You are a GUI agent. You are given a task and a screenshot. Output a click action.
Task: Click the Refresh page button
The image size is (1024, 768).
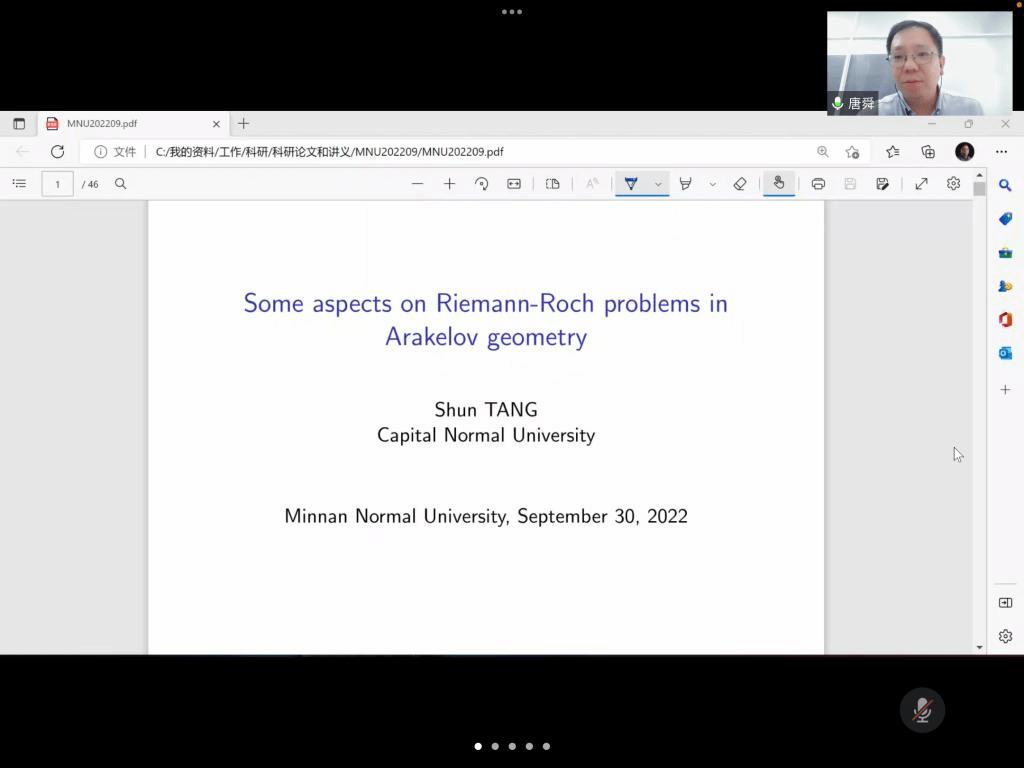(x=58, y=152)
